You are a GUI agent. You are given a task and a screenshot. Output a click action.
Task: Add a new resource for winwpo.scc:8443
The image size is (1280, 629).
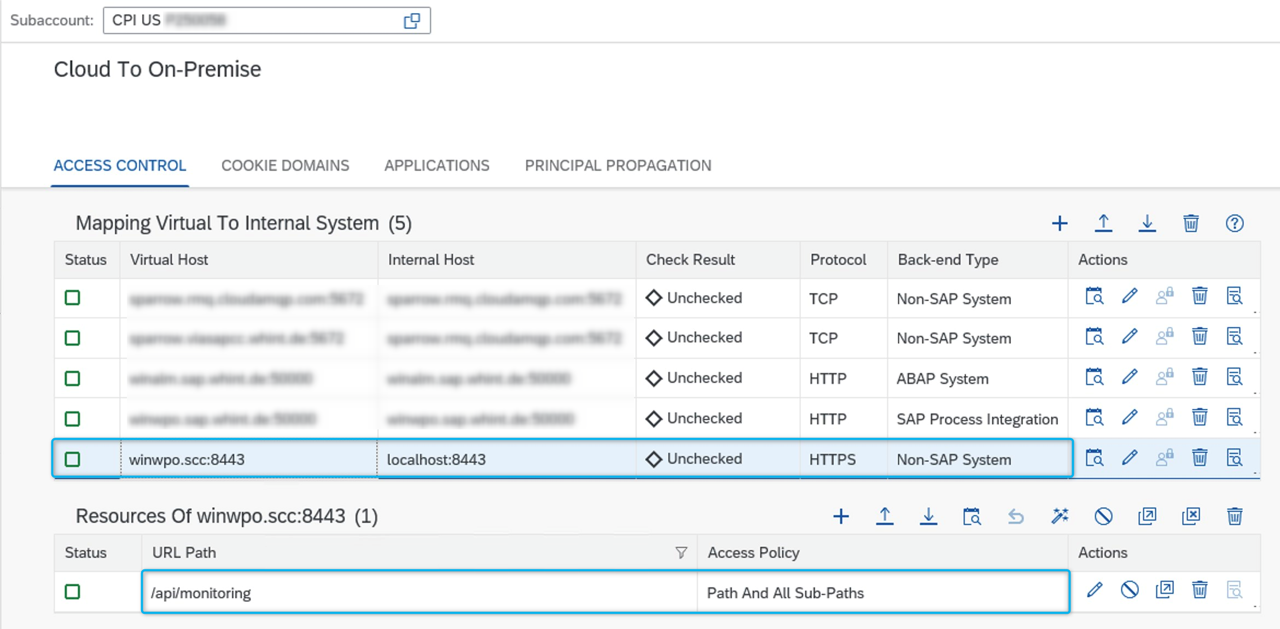click(841, 516)
